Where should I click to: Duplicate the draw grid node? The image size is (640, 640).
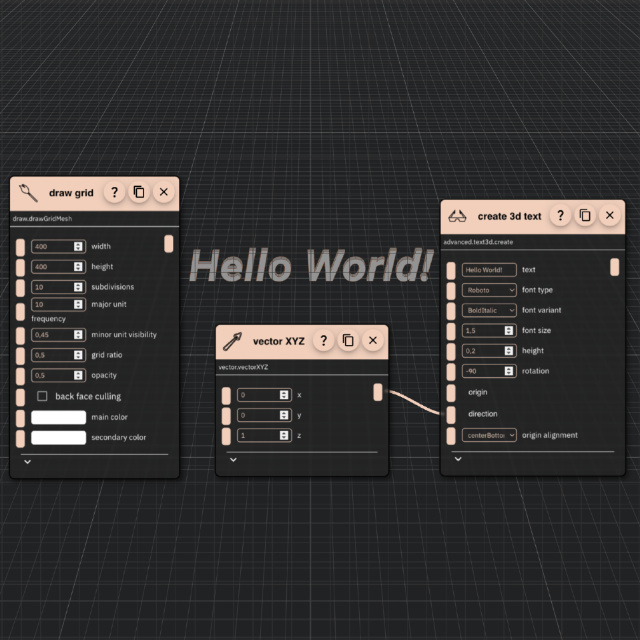tap(139, 192)
